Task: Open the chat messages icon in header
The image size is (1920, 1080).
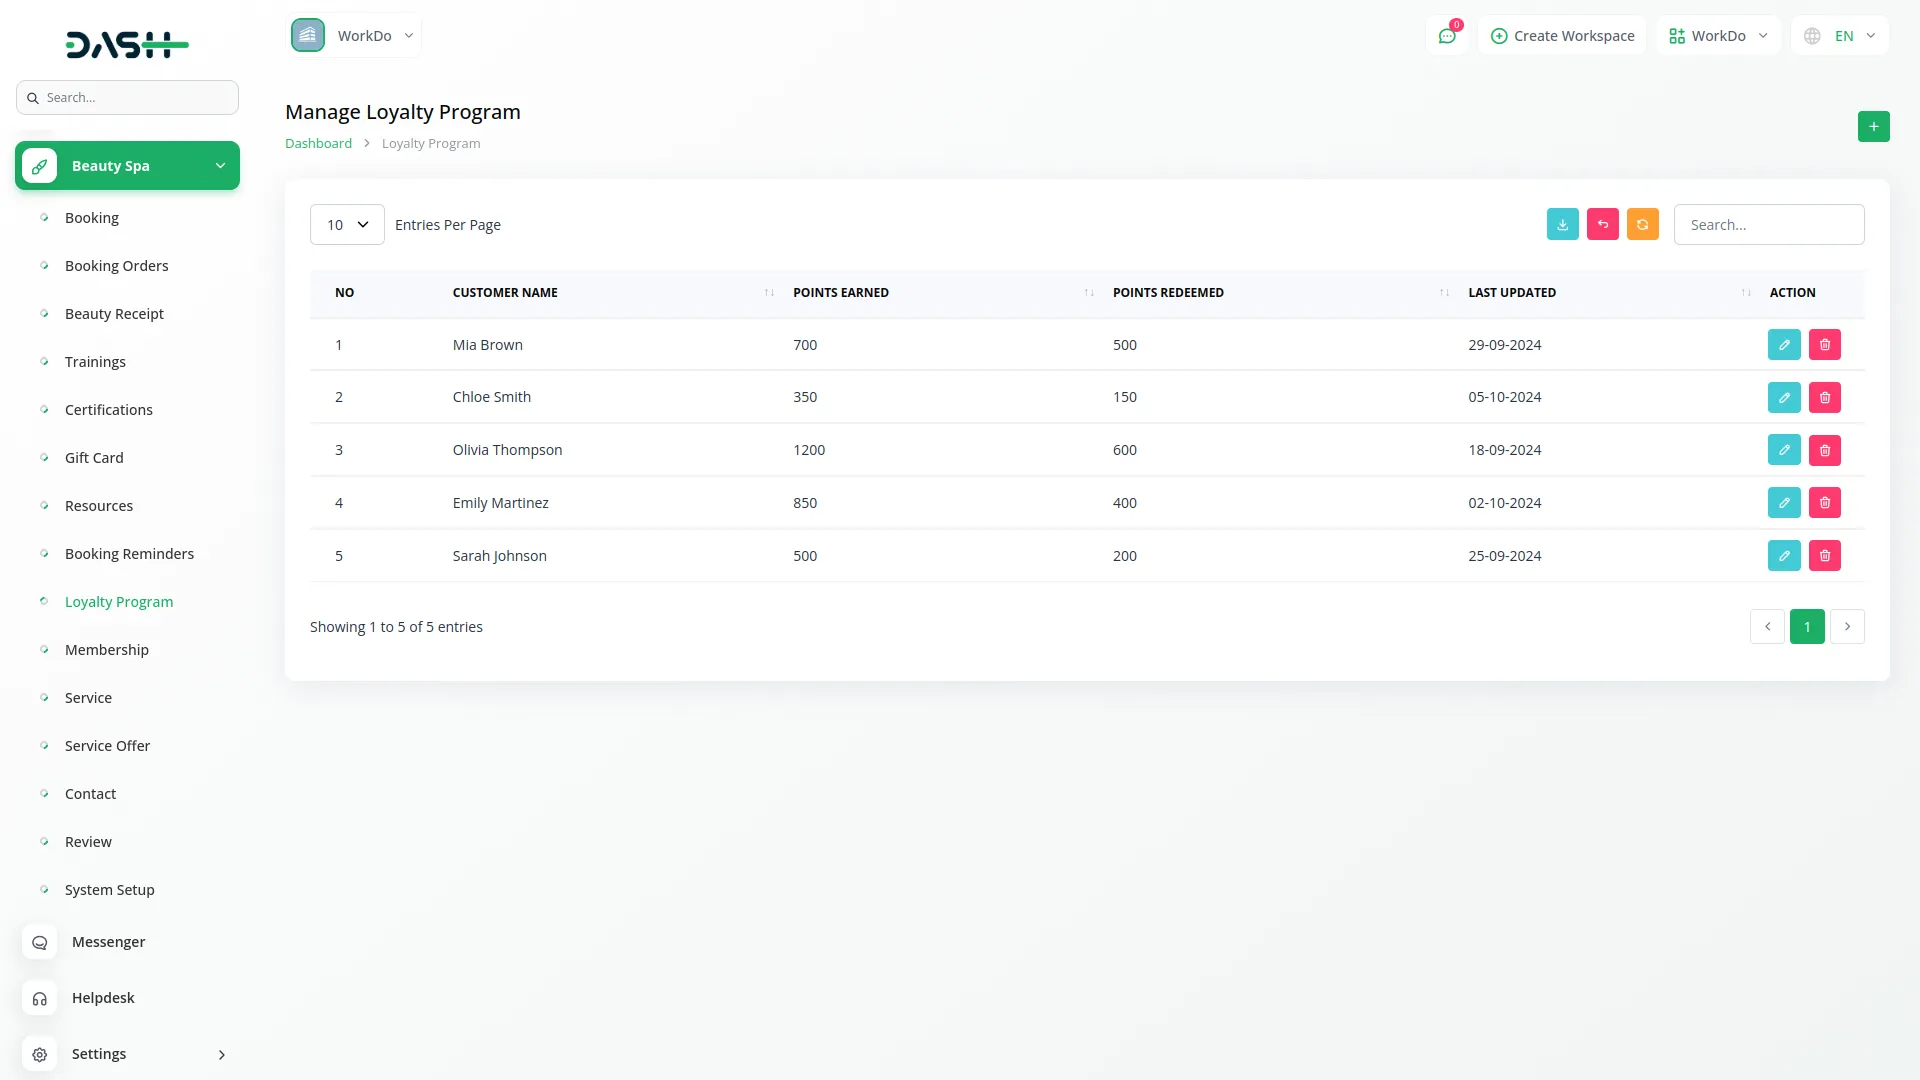Action: pos(1446,36)
